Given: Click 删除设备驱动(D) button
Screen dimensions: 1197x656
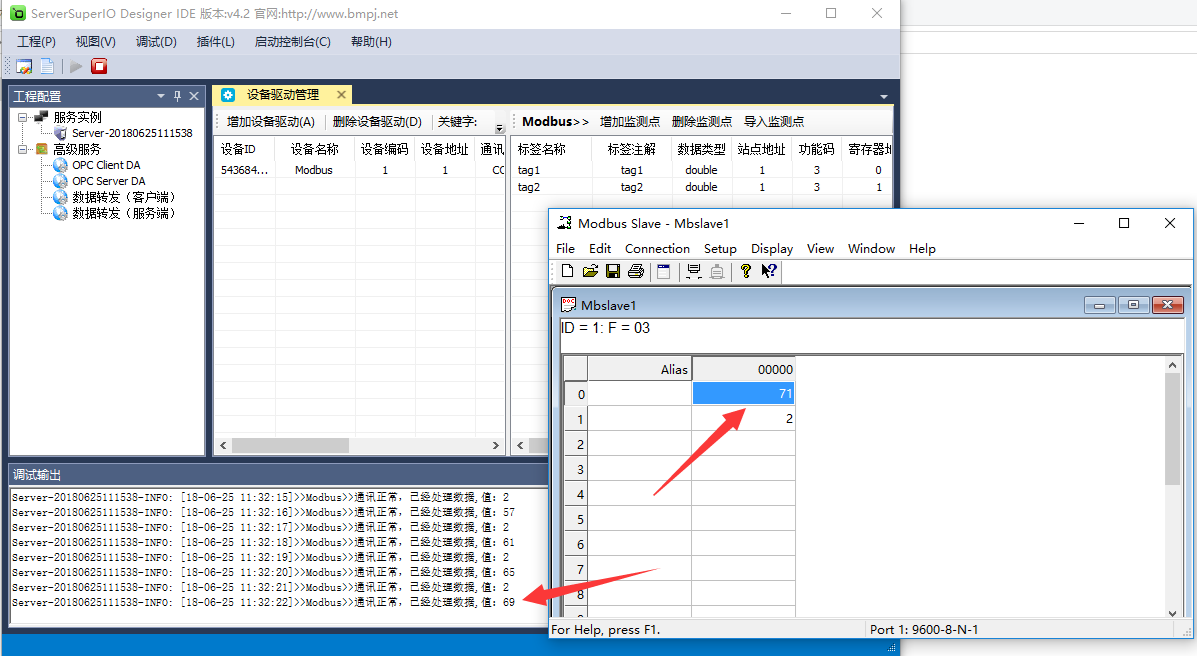Looking at the screenshot, I should coord(377,121).
